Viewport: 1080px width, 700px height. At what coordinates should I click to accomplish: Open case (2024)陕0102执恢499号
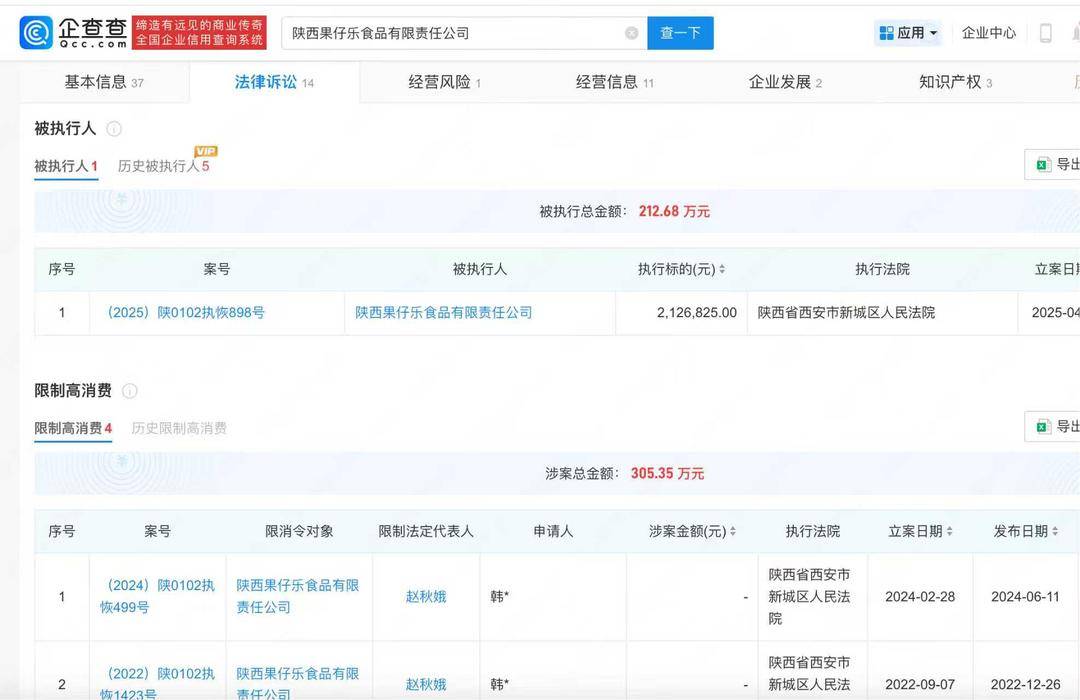[158, 596]
